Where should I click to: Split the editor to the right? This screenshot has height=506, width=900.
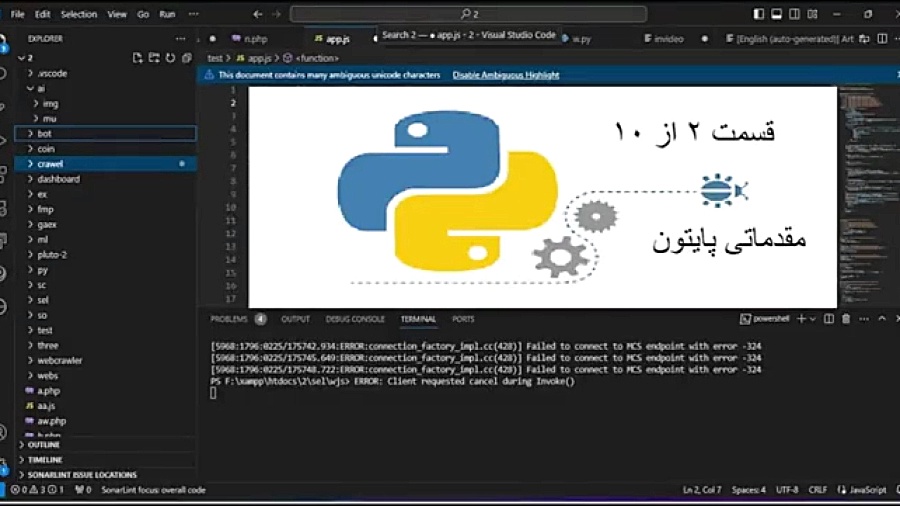click(x=882, y=38)
